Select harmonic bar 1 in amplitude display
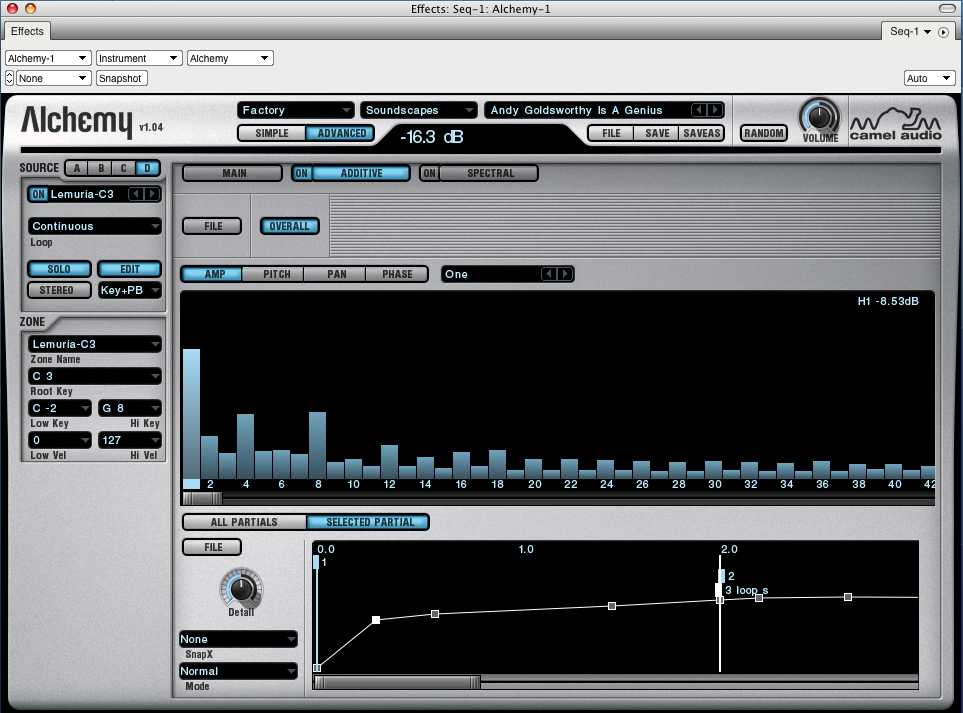963x713 pixels. tap(191, 413)
